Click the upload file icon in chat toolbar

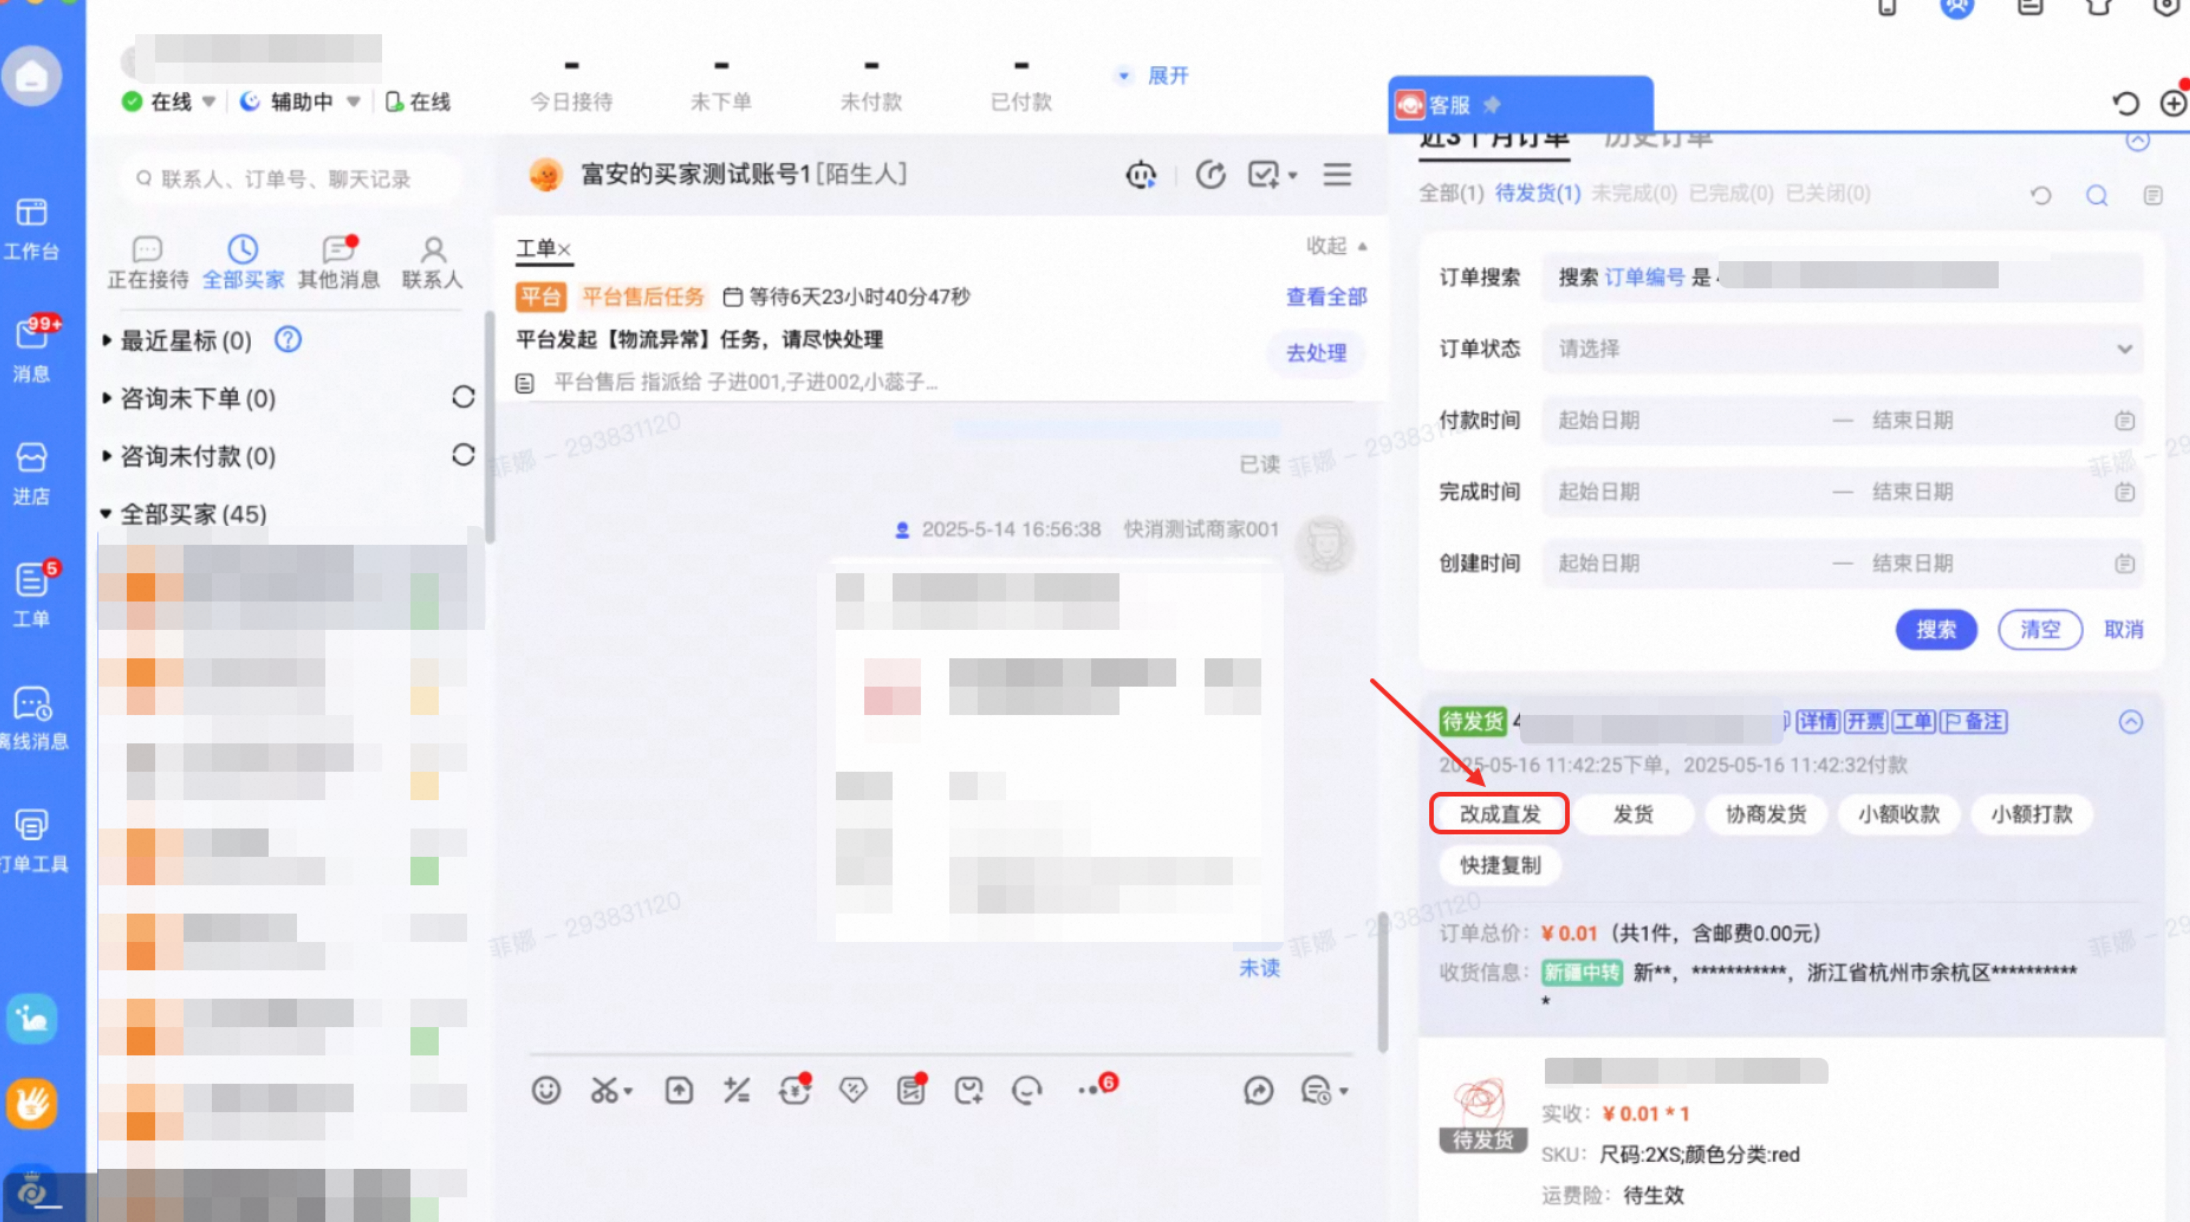[679, 1090]
